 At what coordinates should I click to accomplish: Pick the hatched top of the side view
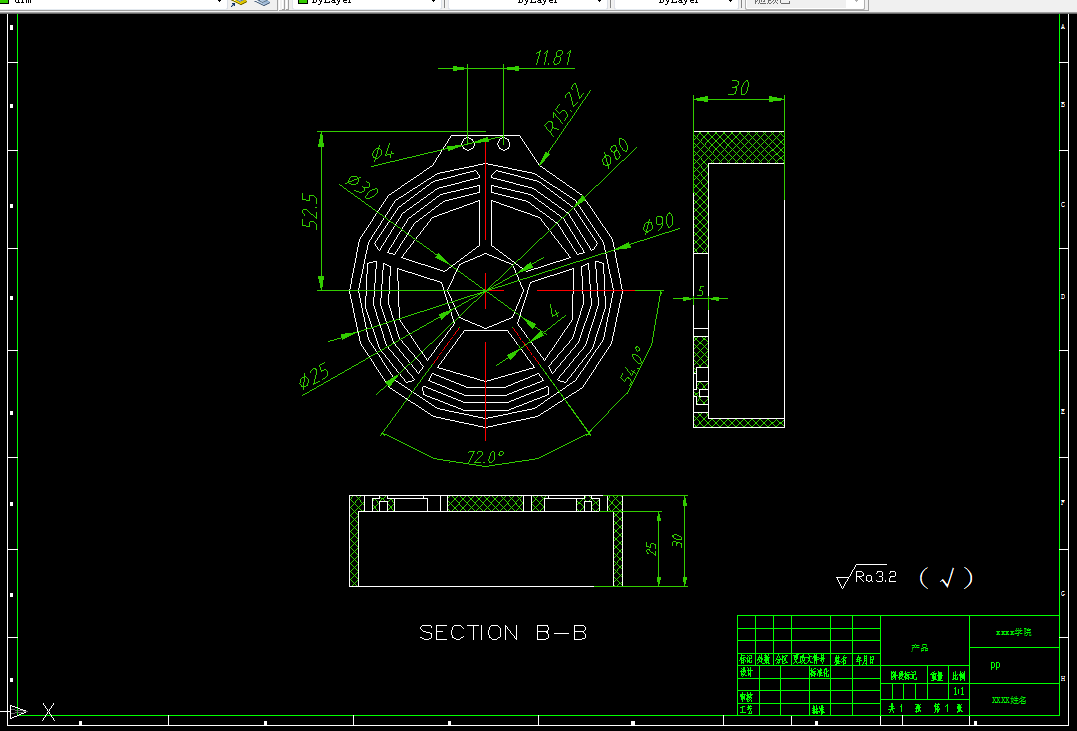739,147
